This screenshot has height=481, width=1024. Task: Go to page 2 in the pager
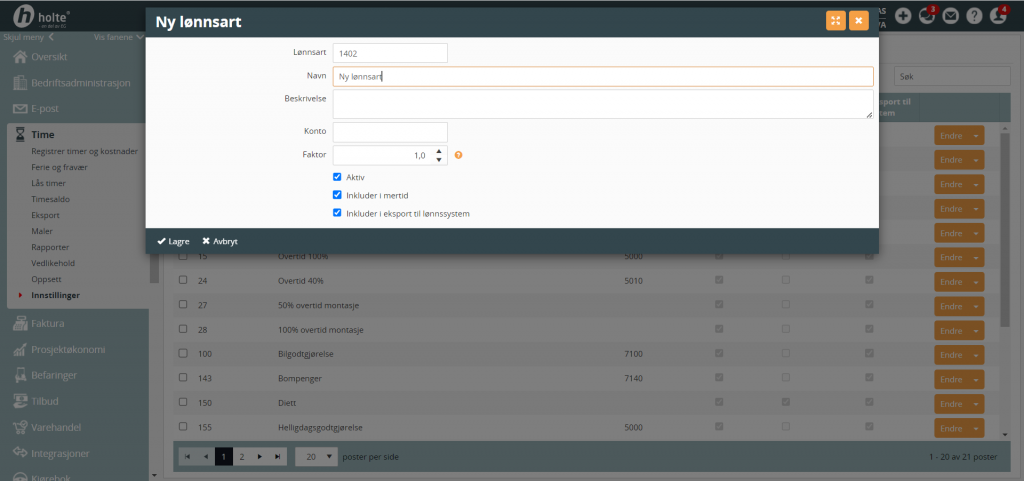pos(242,455)
